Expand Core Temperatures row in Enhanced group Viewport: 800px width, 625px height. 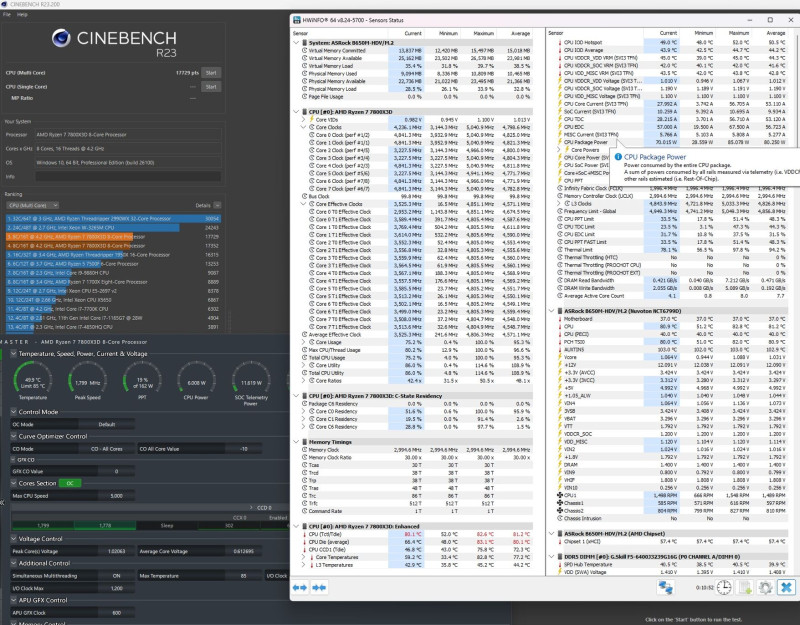[303, 557]
